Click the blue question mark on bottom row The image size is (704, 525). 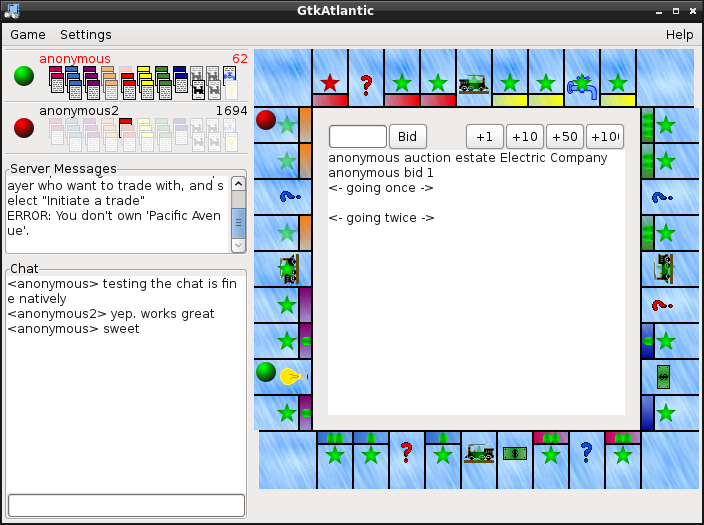pyautogui.click(x=586, y=452)
